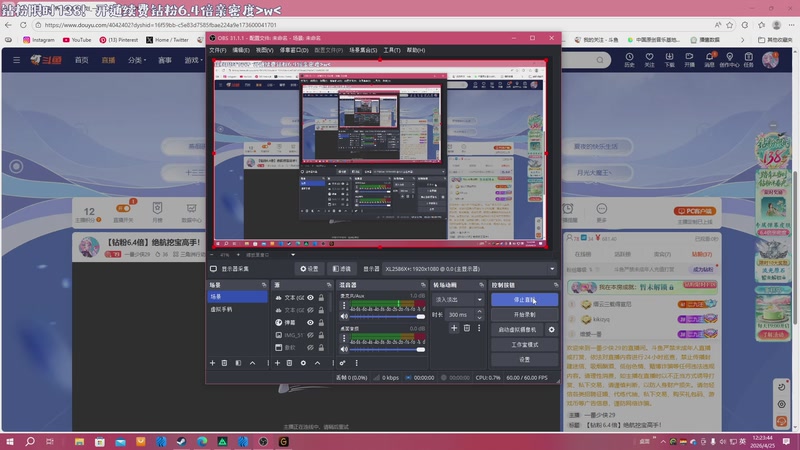The height and width of the screenshot is (450, 800).
Task: Toggle lock on the 弹幕 source
Action: pyautogui.click(x=321, y=322)
